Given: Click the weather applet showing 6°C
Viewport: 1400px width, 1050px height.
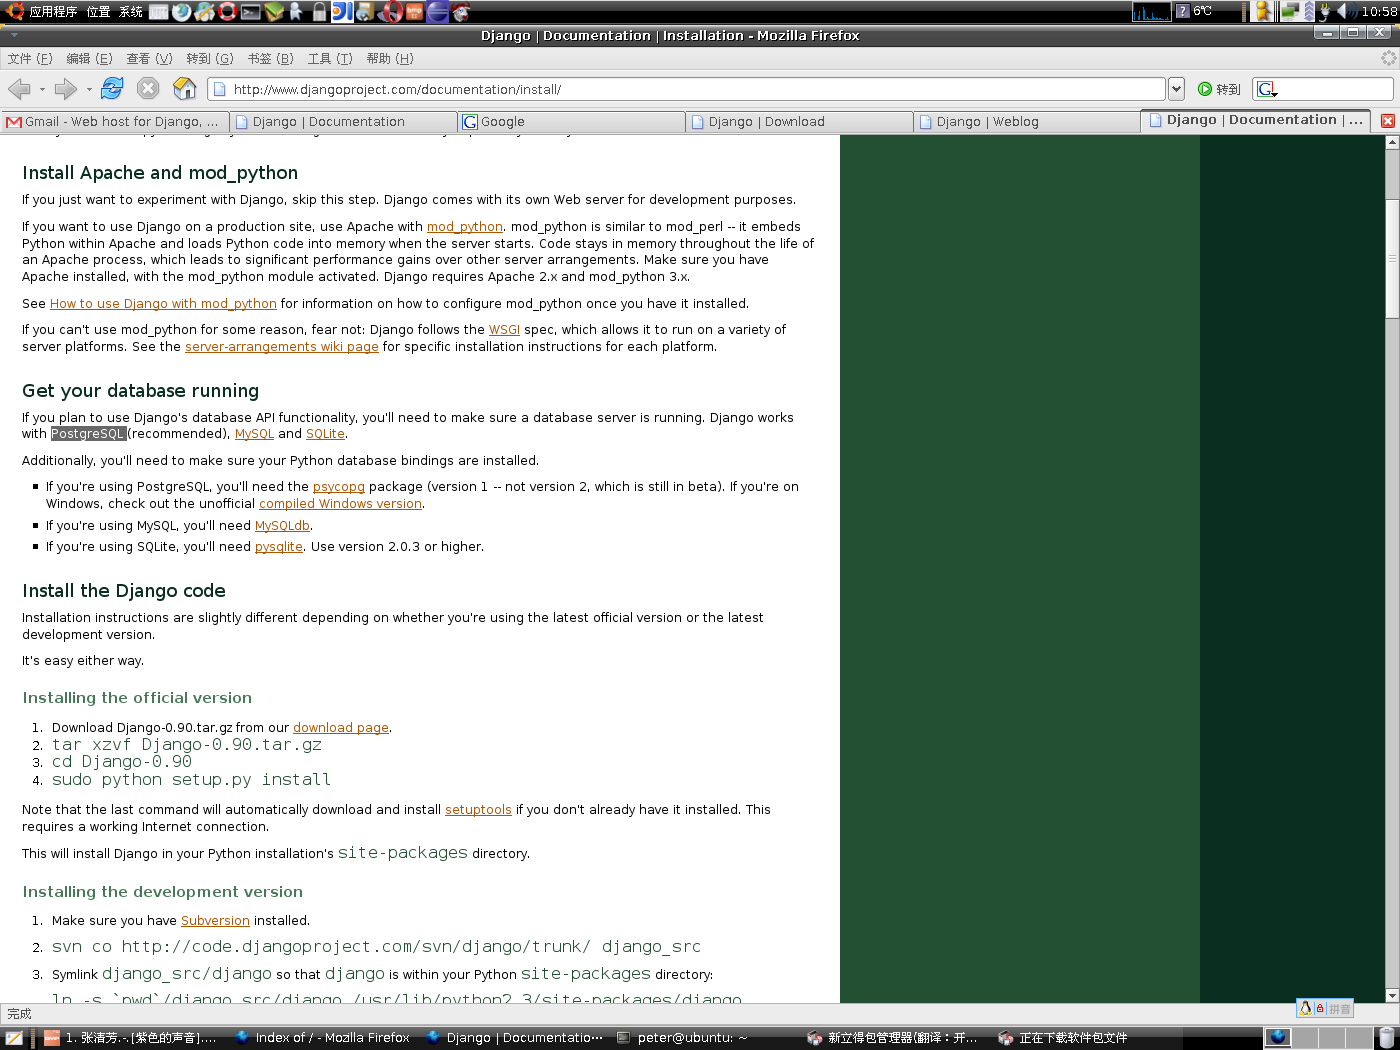Looking at the screenshot, I should pos(1194,11).
